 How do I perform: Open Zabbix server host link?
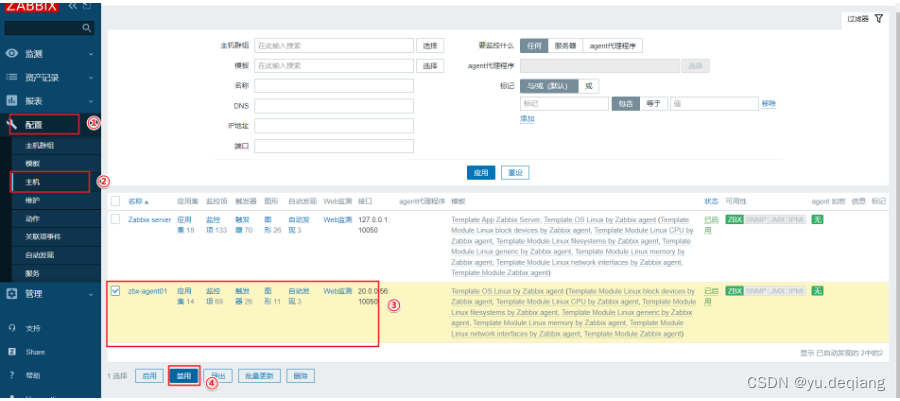(150, 219)
